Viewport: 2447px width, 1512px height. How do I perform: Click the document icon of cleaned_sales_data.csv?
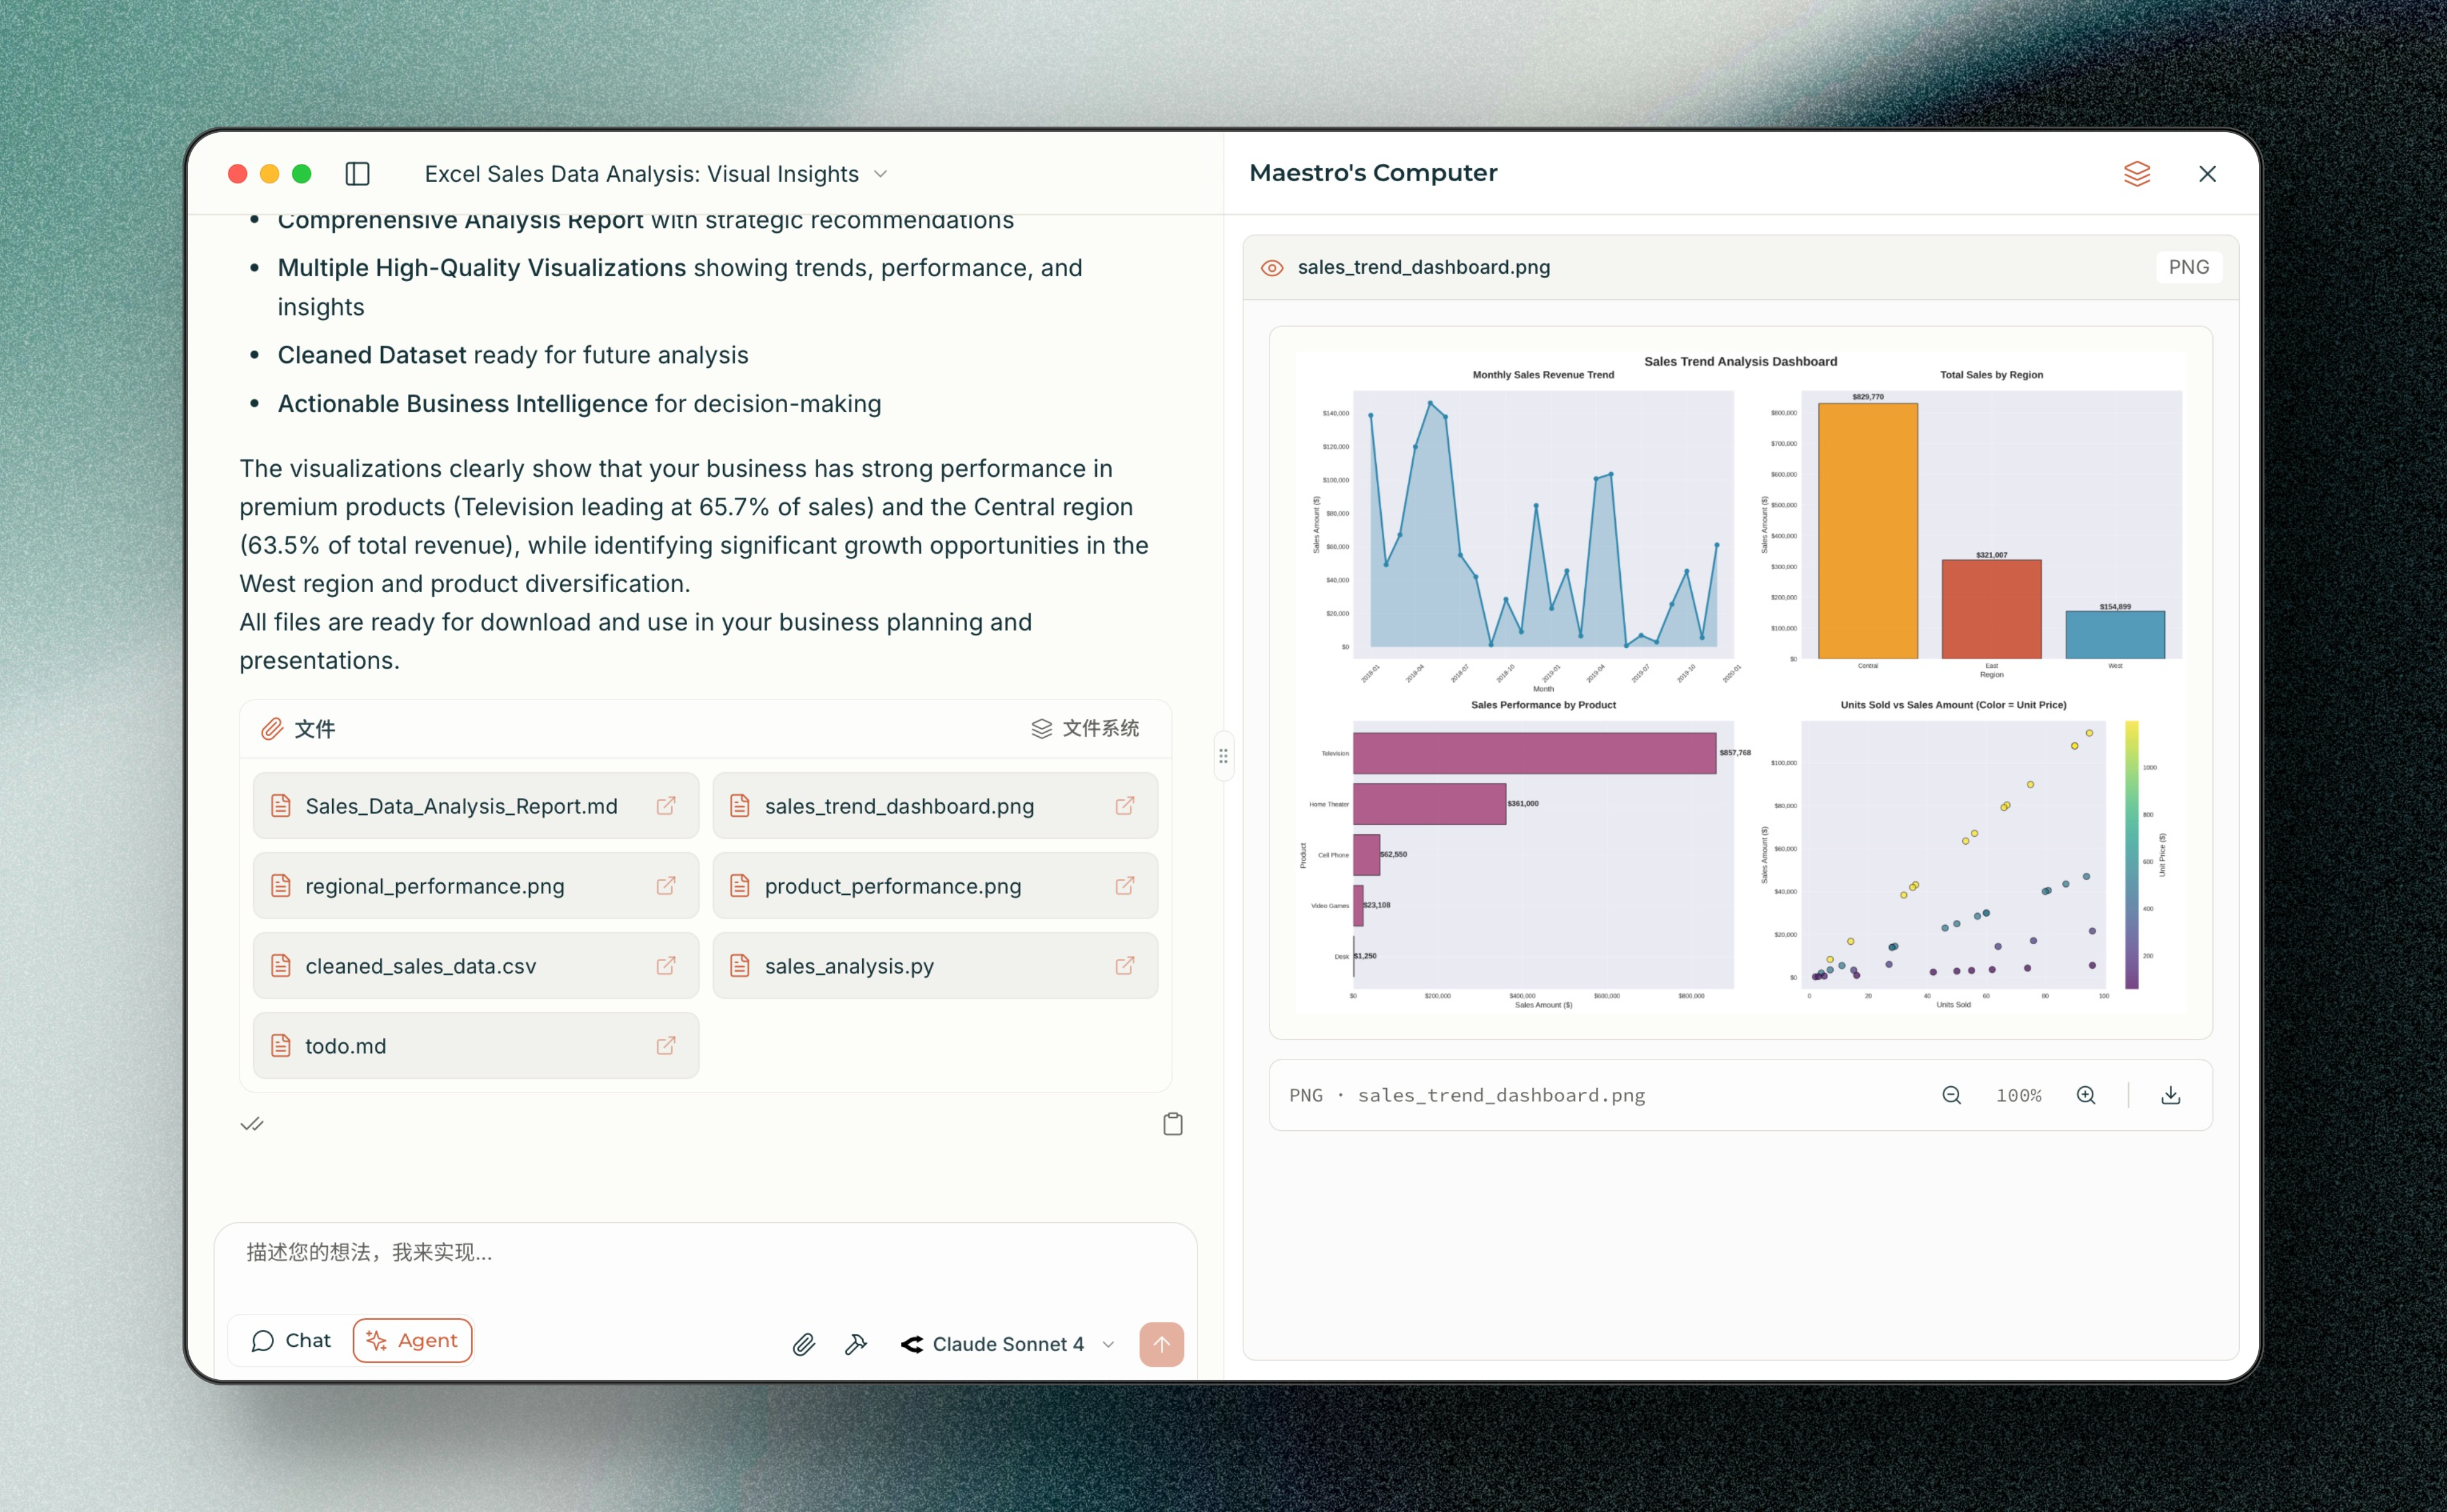click(x=281, y=966)
